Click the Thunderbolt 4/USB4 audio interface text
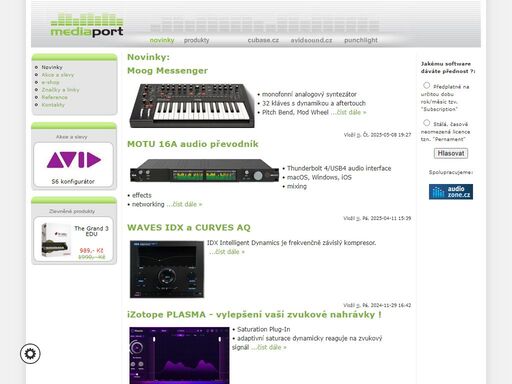This screenshot has width=512, height=384. [339, 168]
